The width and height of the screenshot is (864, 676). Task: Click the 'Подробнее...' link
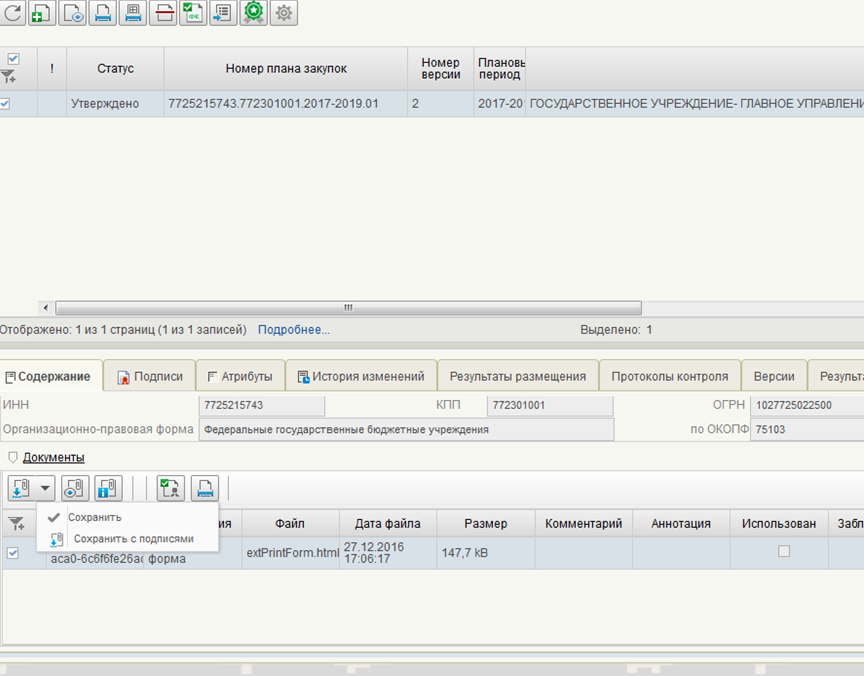(293, 329)
